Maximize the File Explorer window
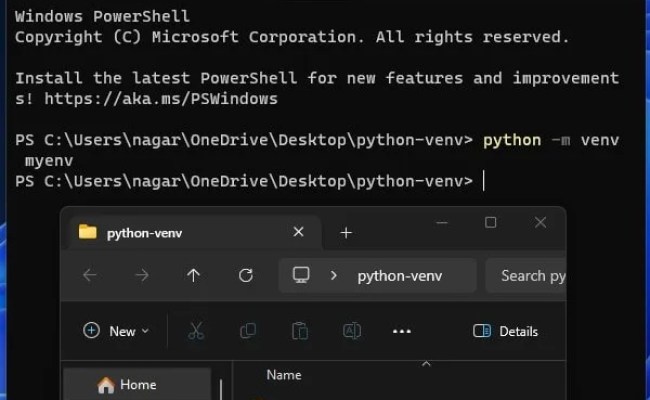The height and width of the screenshot is (400, 650). (490, 223)
